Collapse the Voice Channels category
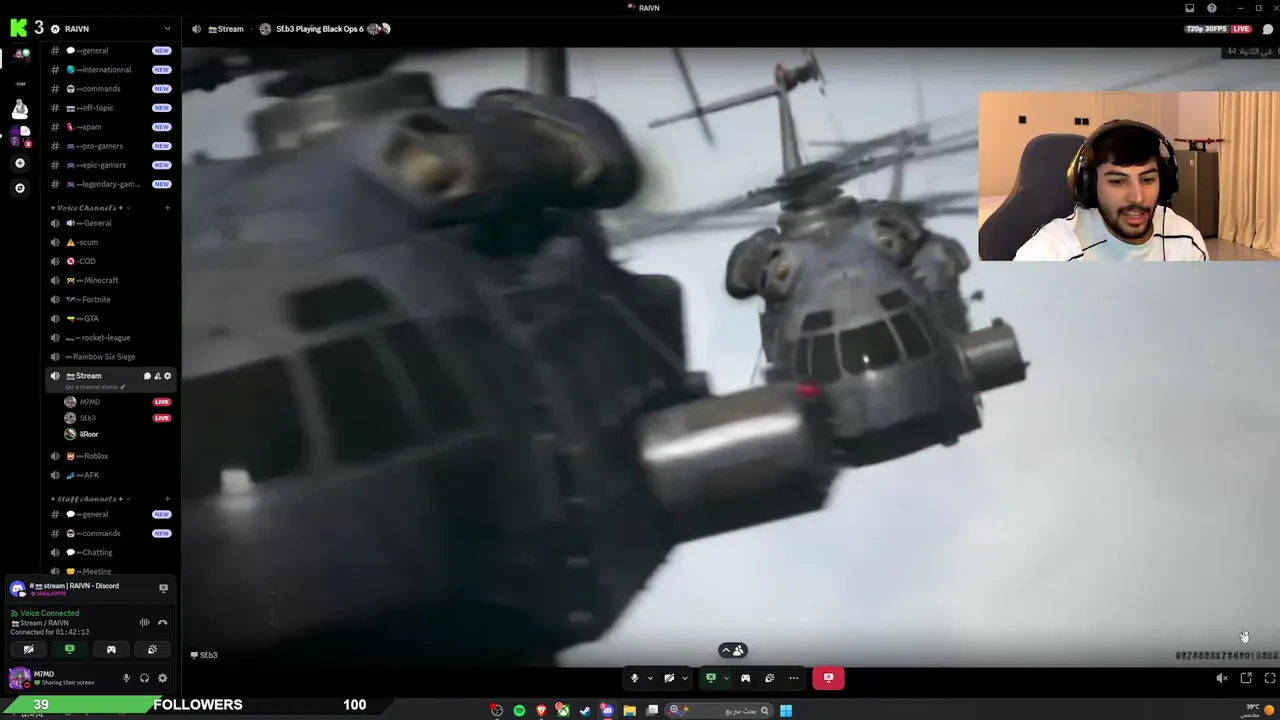Screen dimensions: 1280x720 (x=90, y=208)
